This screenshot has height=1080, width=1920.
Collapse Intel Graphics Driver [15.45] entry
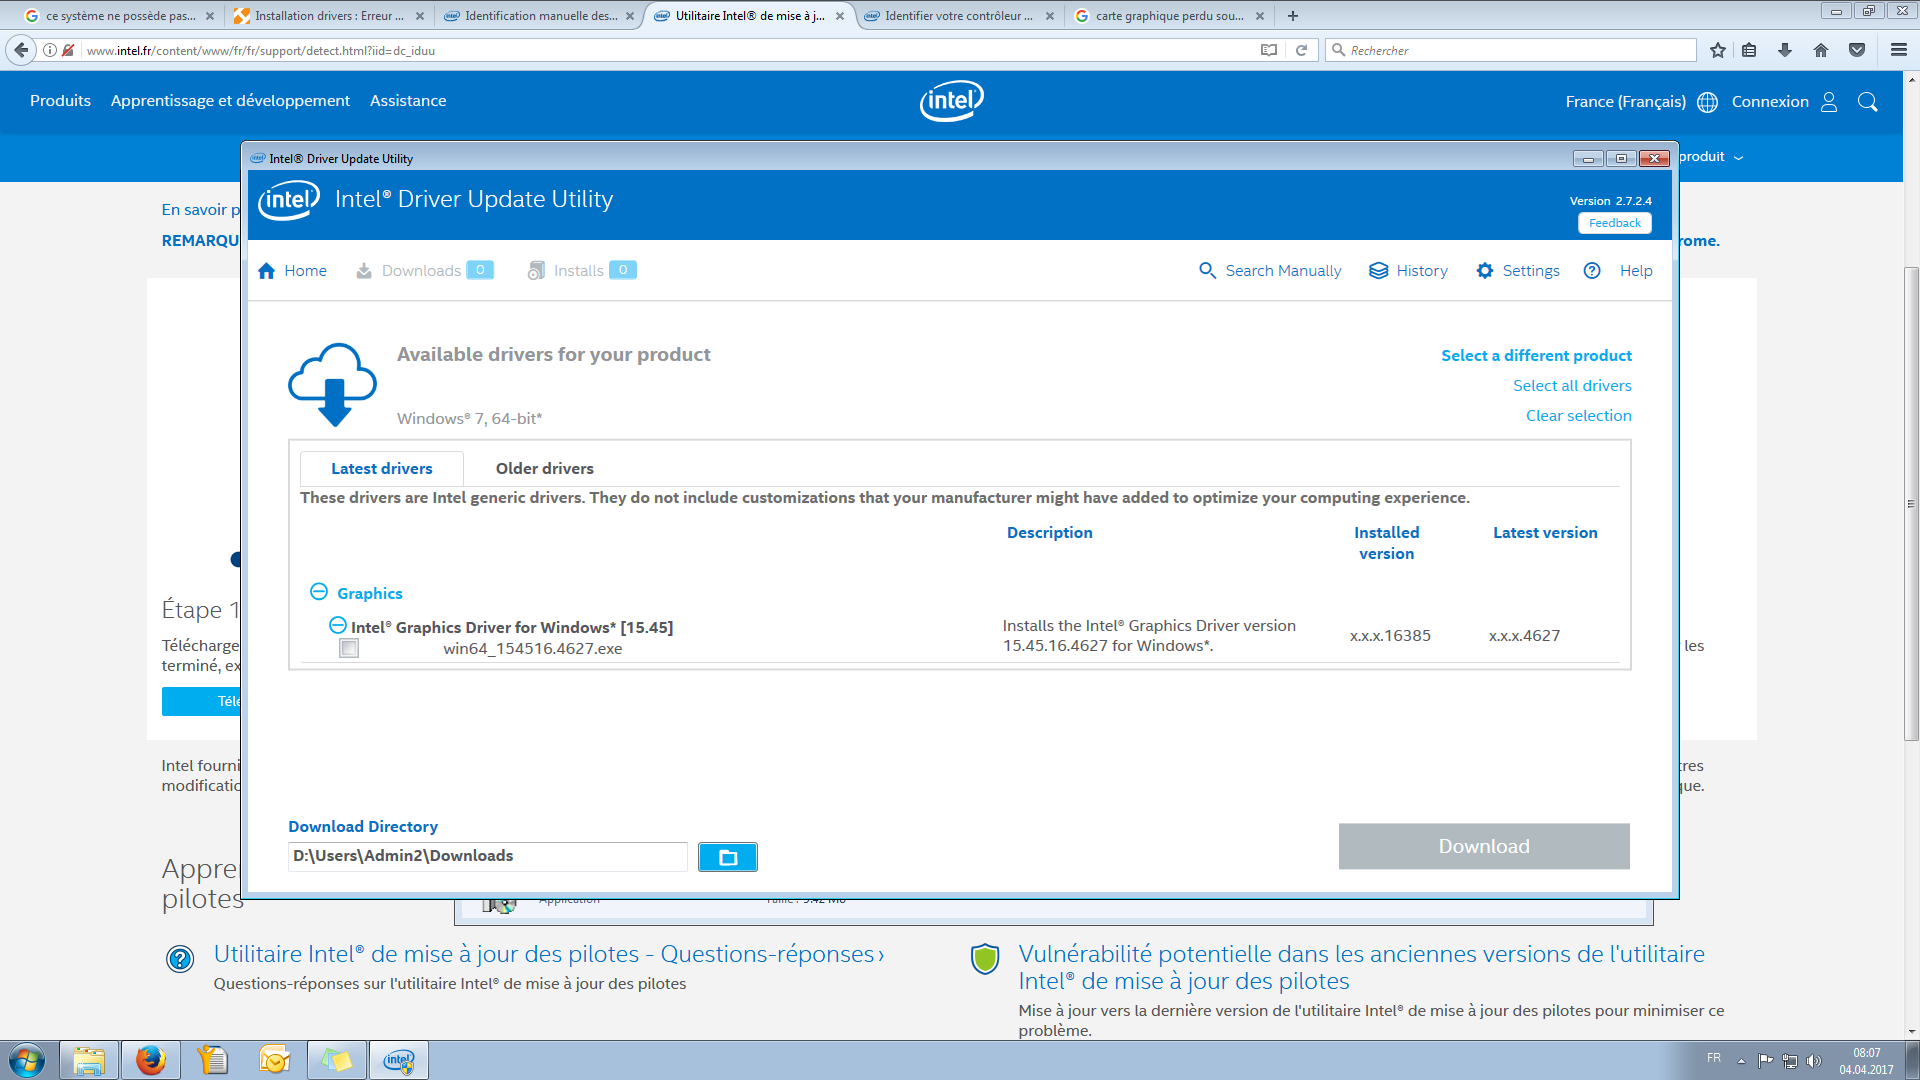point(338,626)
